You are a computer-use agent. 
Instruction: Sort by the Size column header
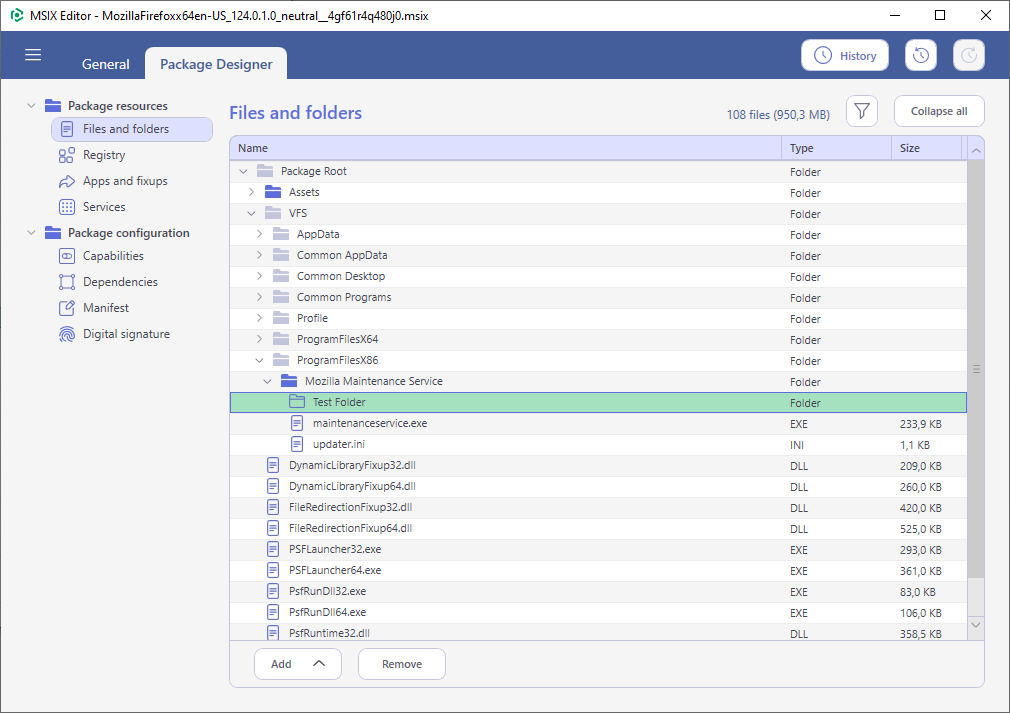[x=926, y=148]
